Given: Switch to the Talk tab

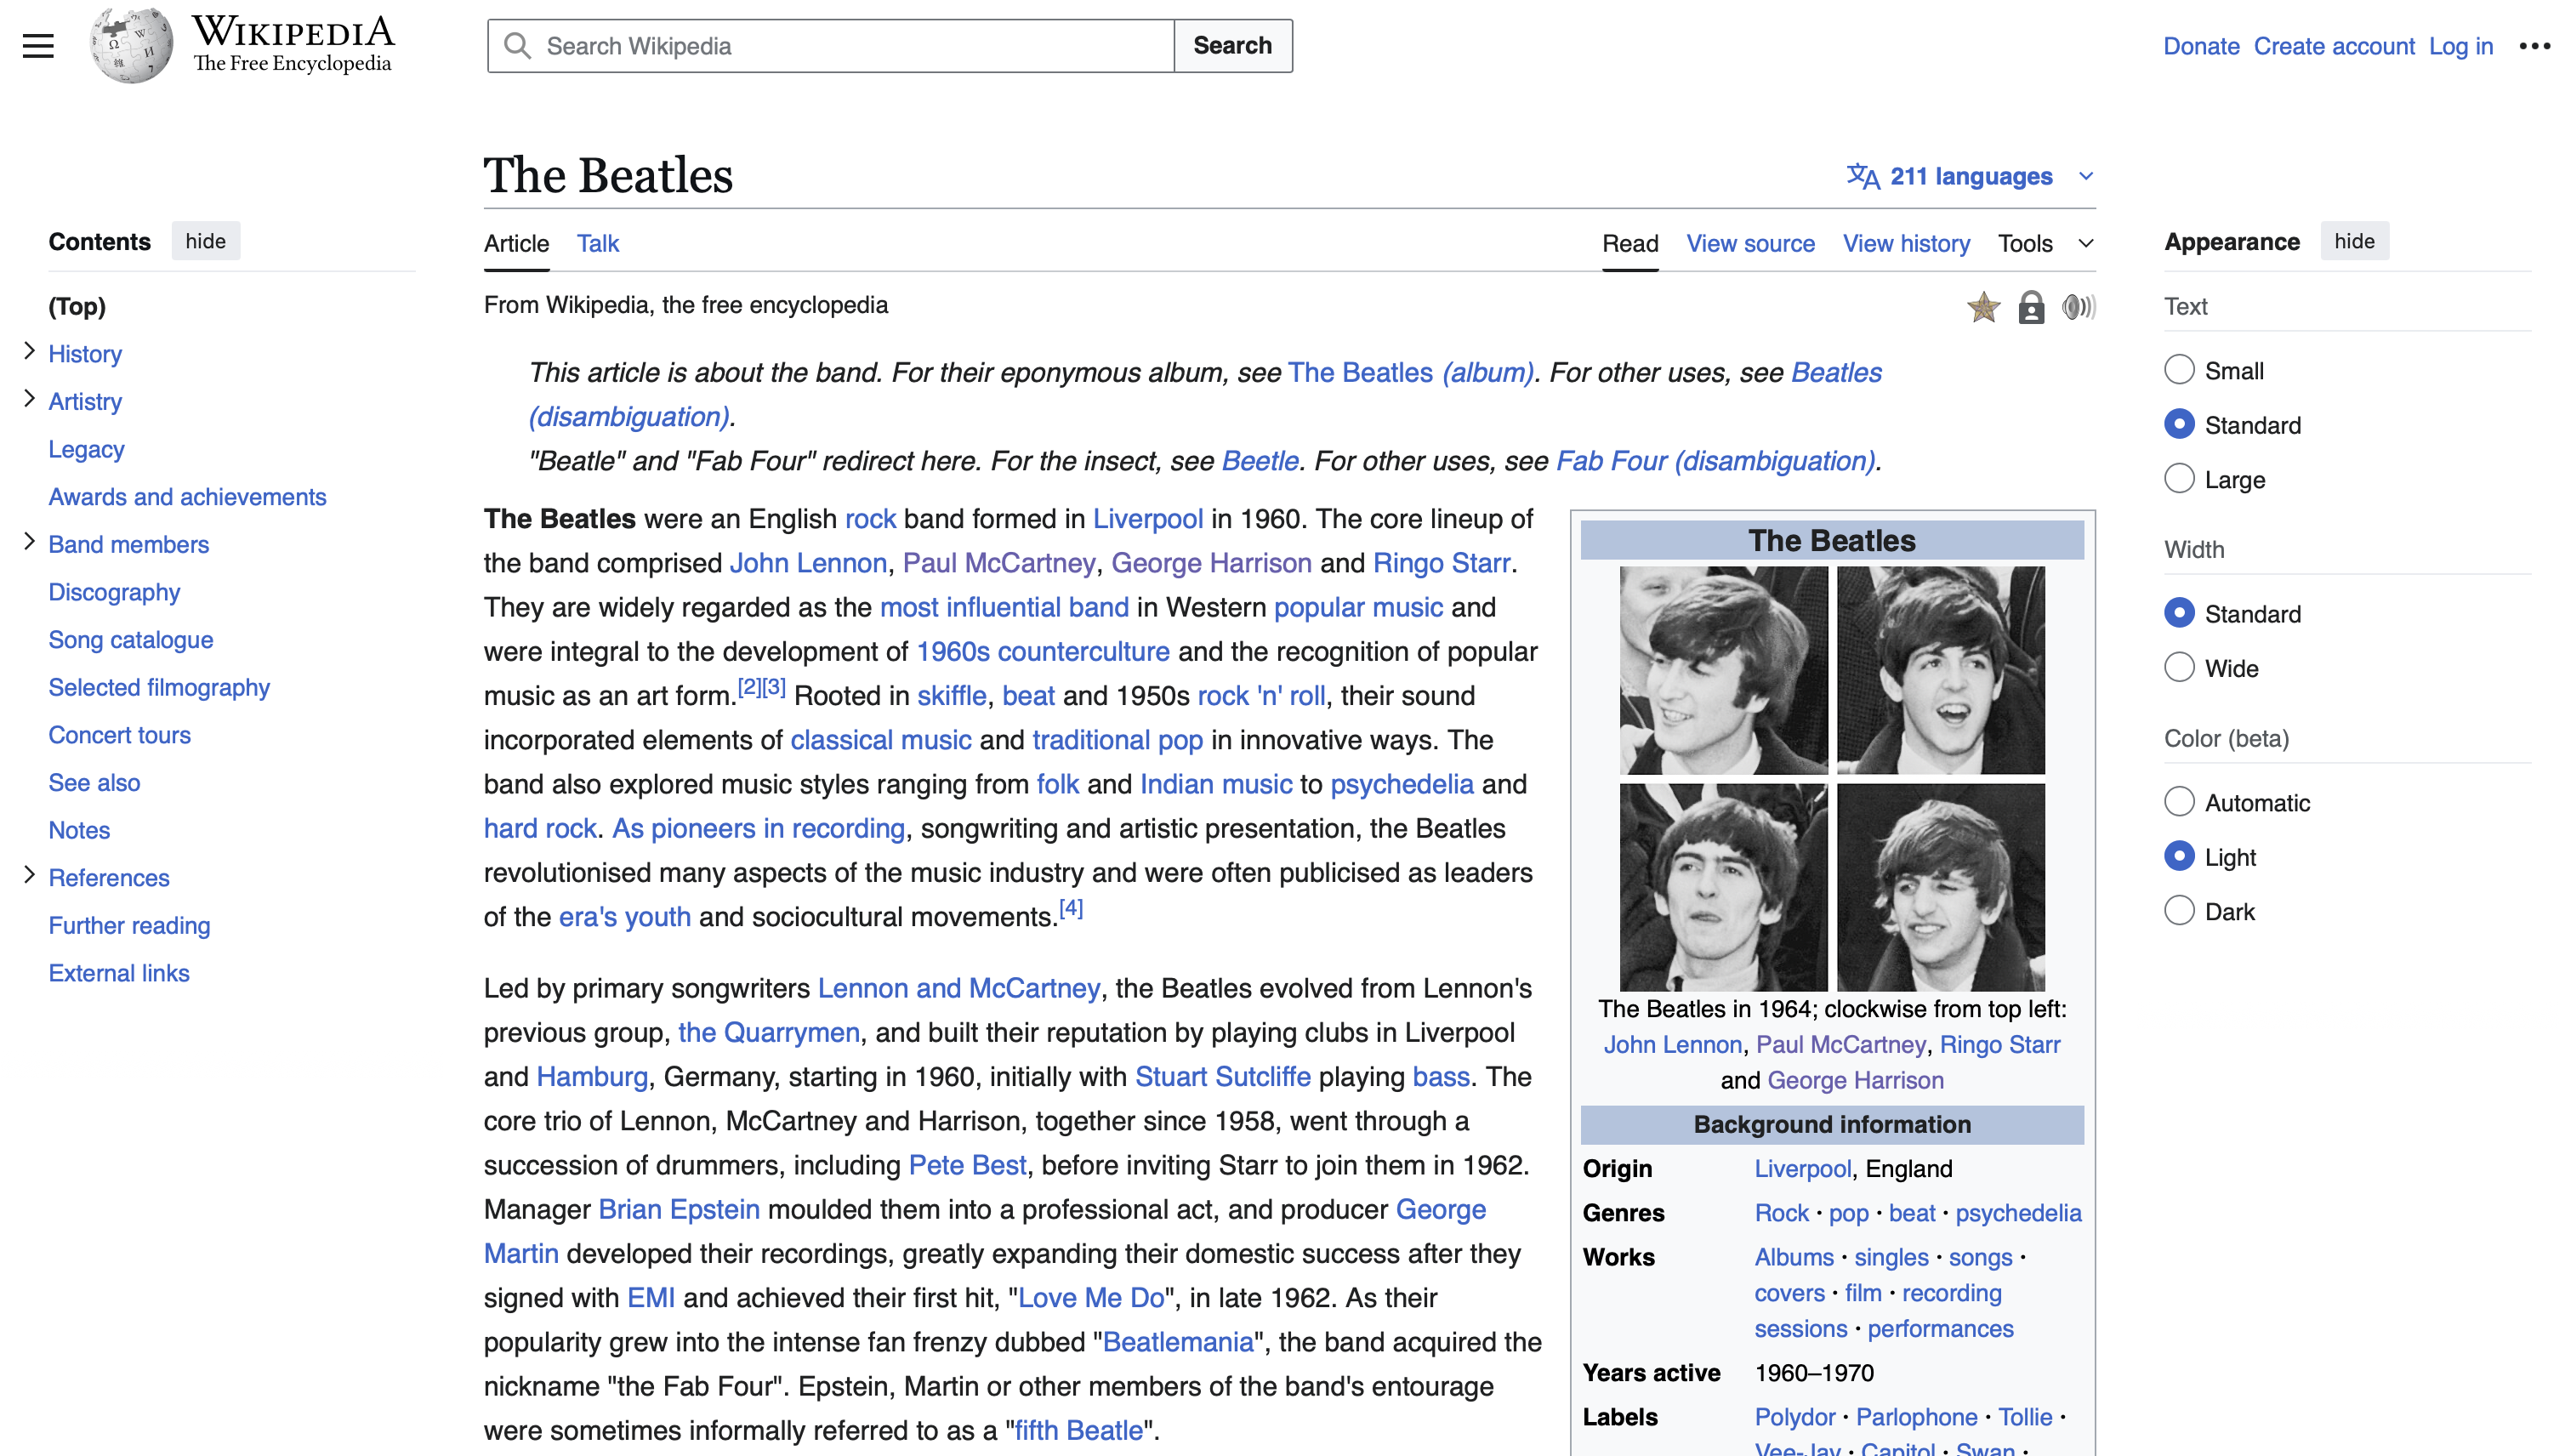Looking at the screenshot, I should click(x=597, y=243).
